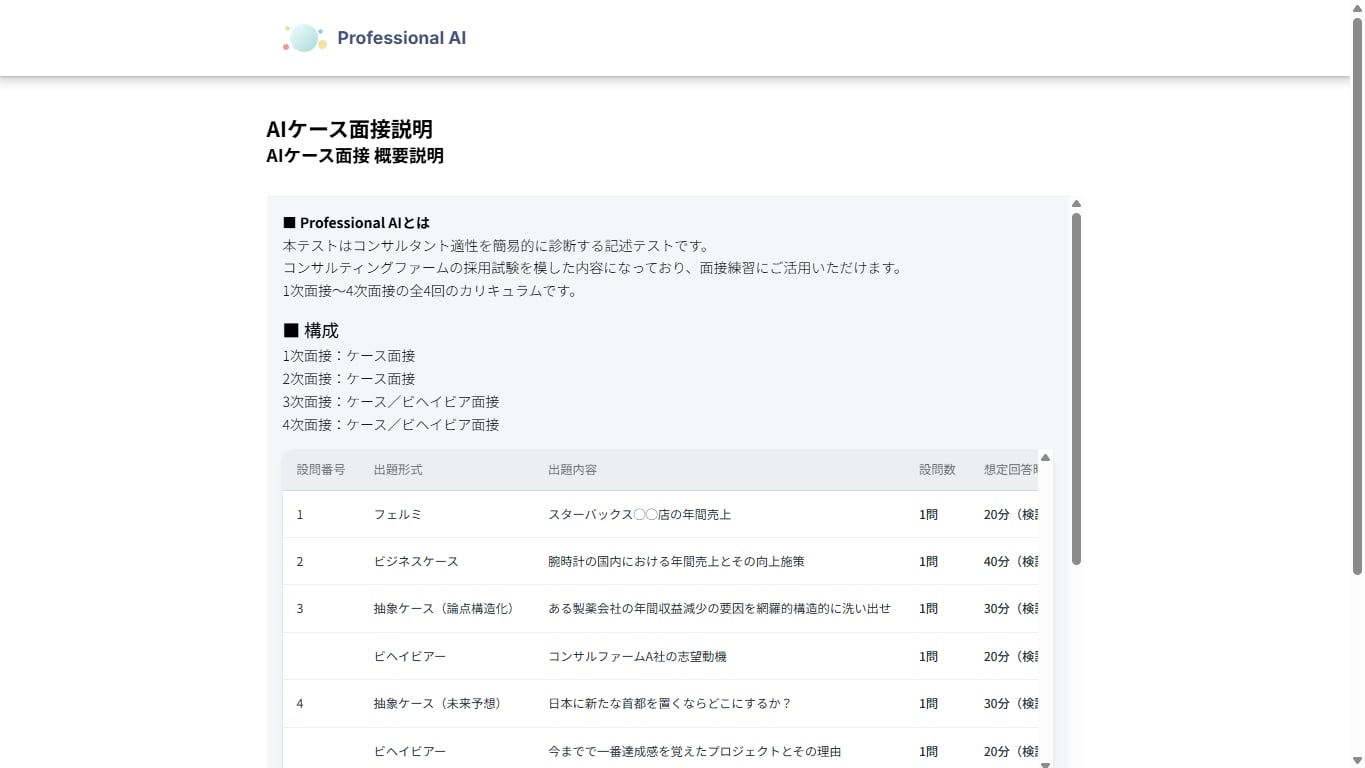Click the コンサルファームA社の志望動機 cell
The image size is (1365, 768).
point(638,657)
